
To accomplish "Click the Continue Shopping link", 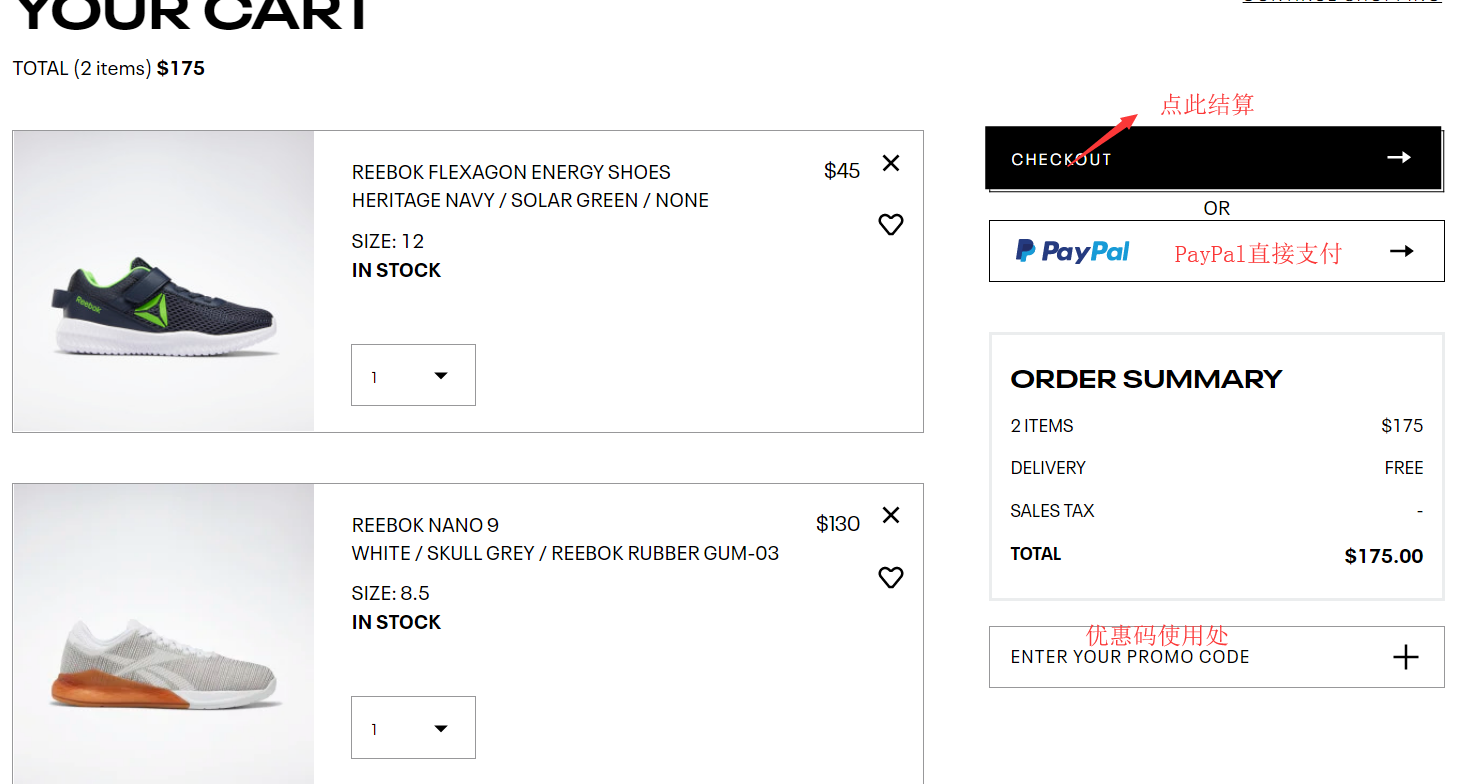I will click(1341, 2).
